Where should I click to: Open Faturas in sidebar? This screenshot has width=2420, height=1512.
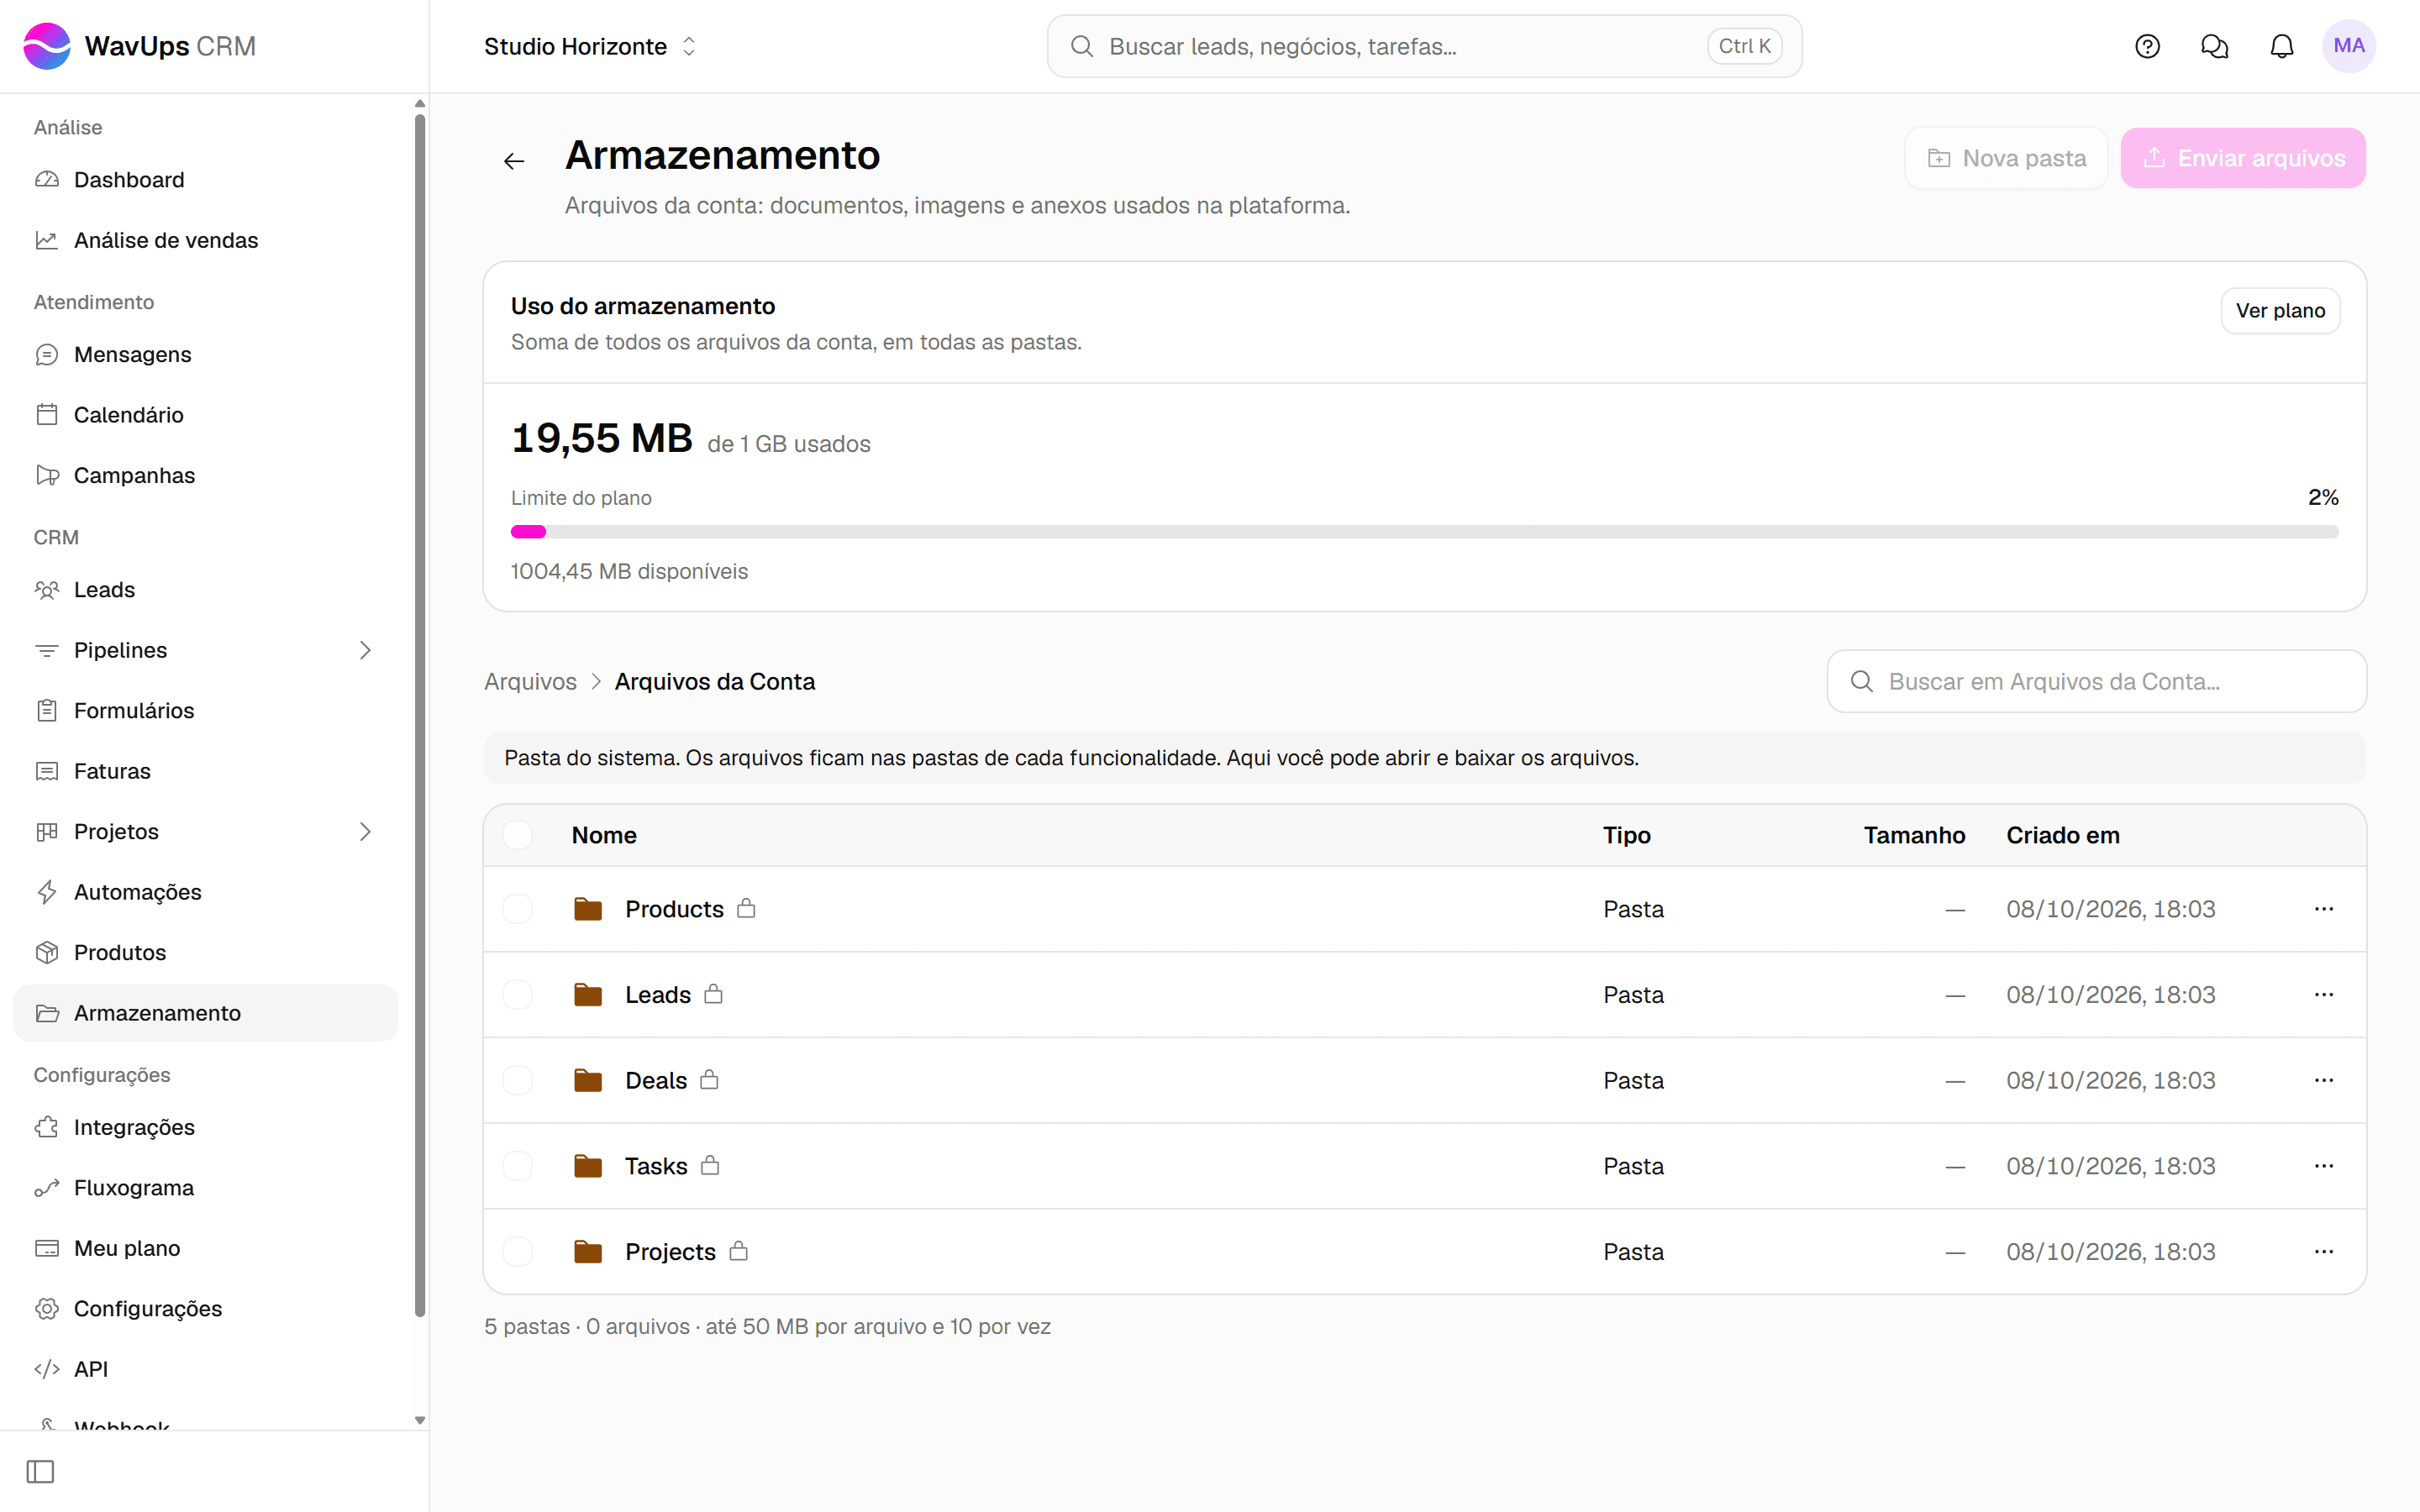pos(205,771)
